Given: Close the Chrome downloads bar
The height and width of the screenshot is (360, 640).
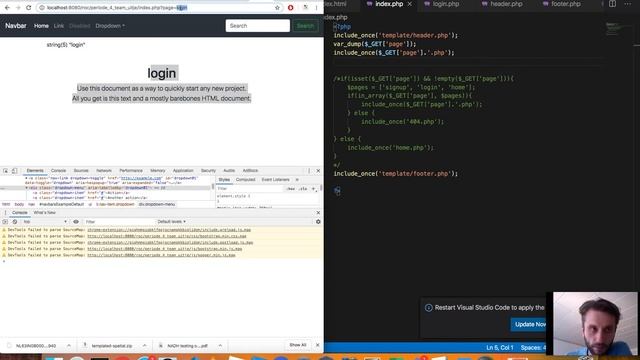Looking at the screenshot, I should pyautogui.click(x=318, y=345).
